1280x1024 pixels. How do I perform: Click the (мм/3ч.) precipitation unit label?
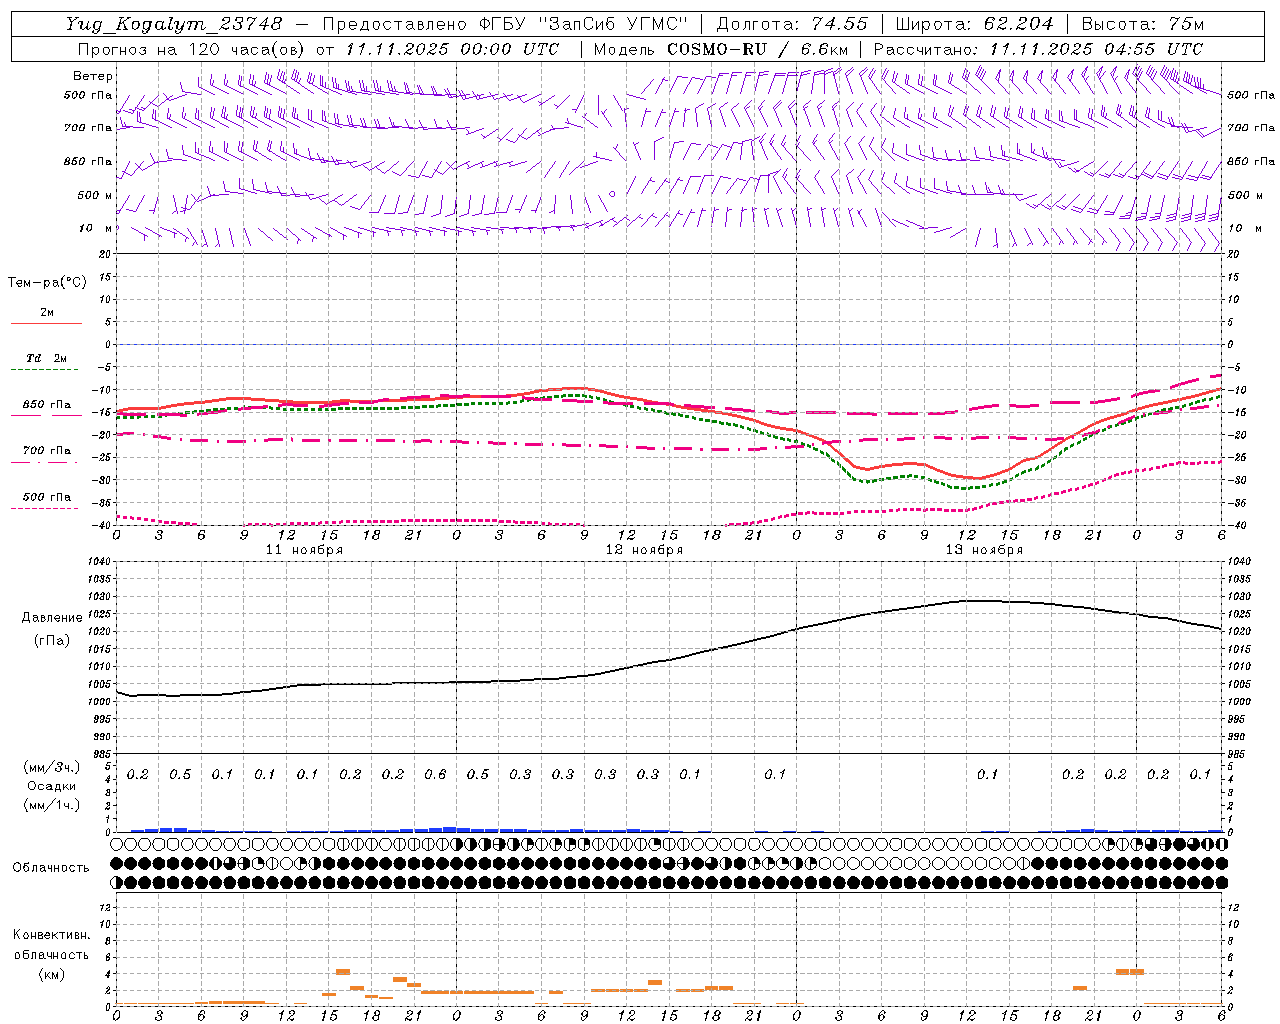[52, 767]
